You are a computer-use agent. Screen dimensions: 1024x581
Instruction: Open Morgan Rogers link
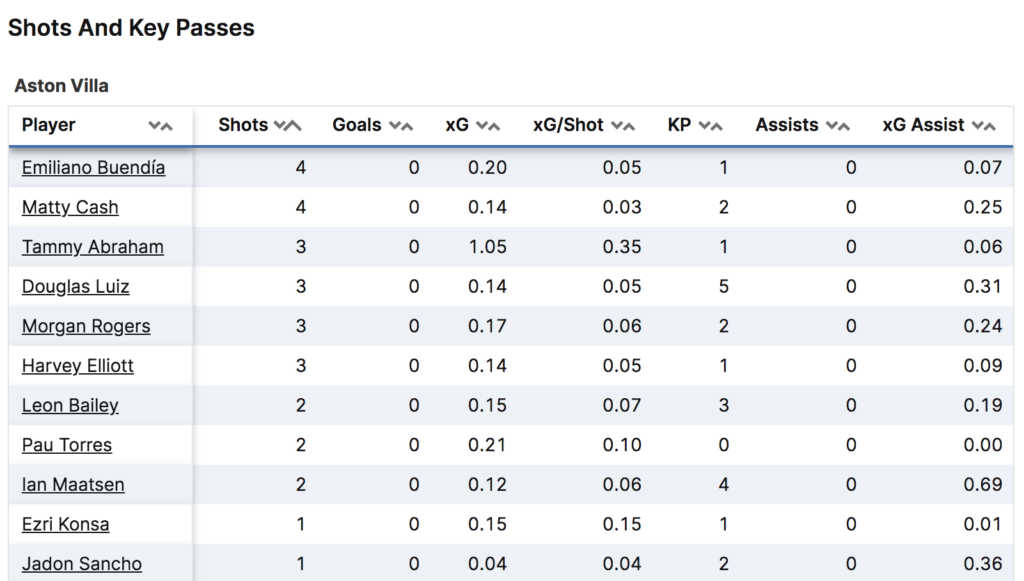pyautogui.click(x=86, y=326)
